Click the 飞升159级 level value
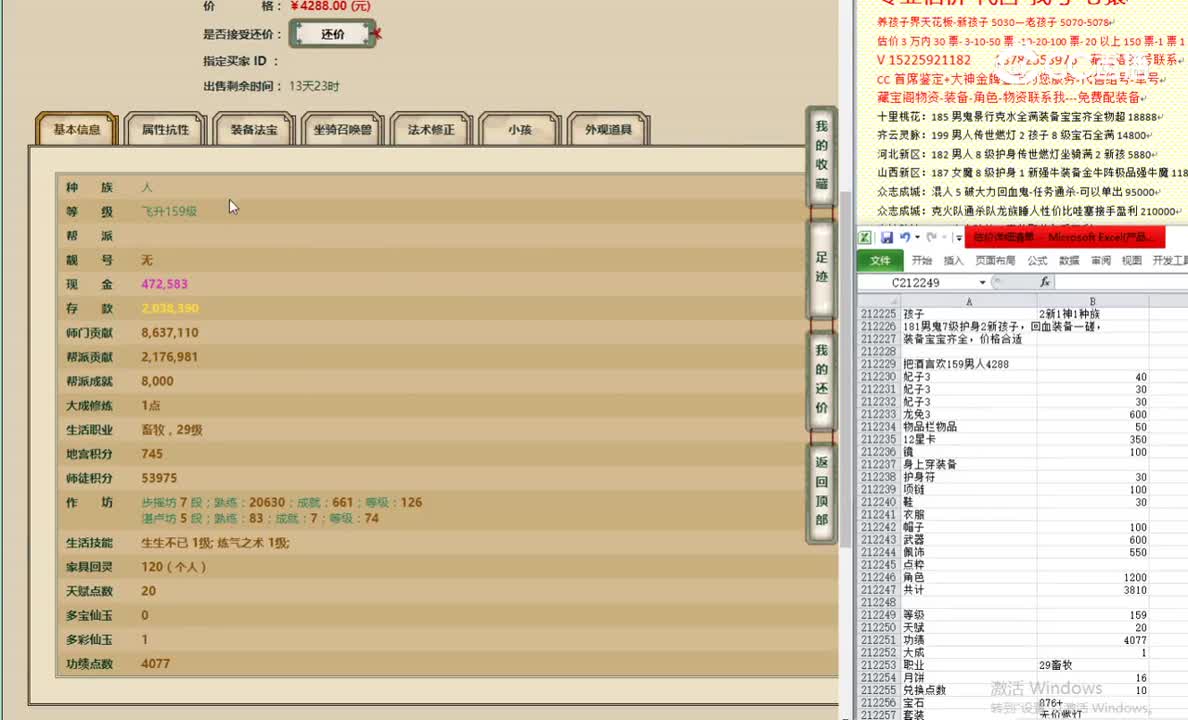Image resolution: width=1188 pixels, height=720 pixels. pos(169,211)
